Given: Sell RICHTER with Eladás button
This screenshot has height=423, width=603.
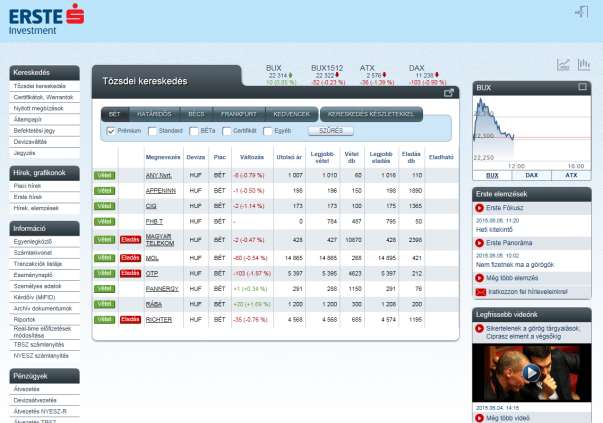Looking at the screenshot, I should pyautogui.click(x=130, y=320).
